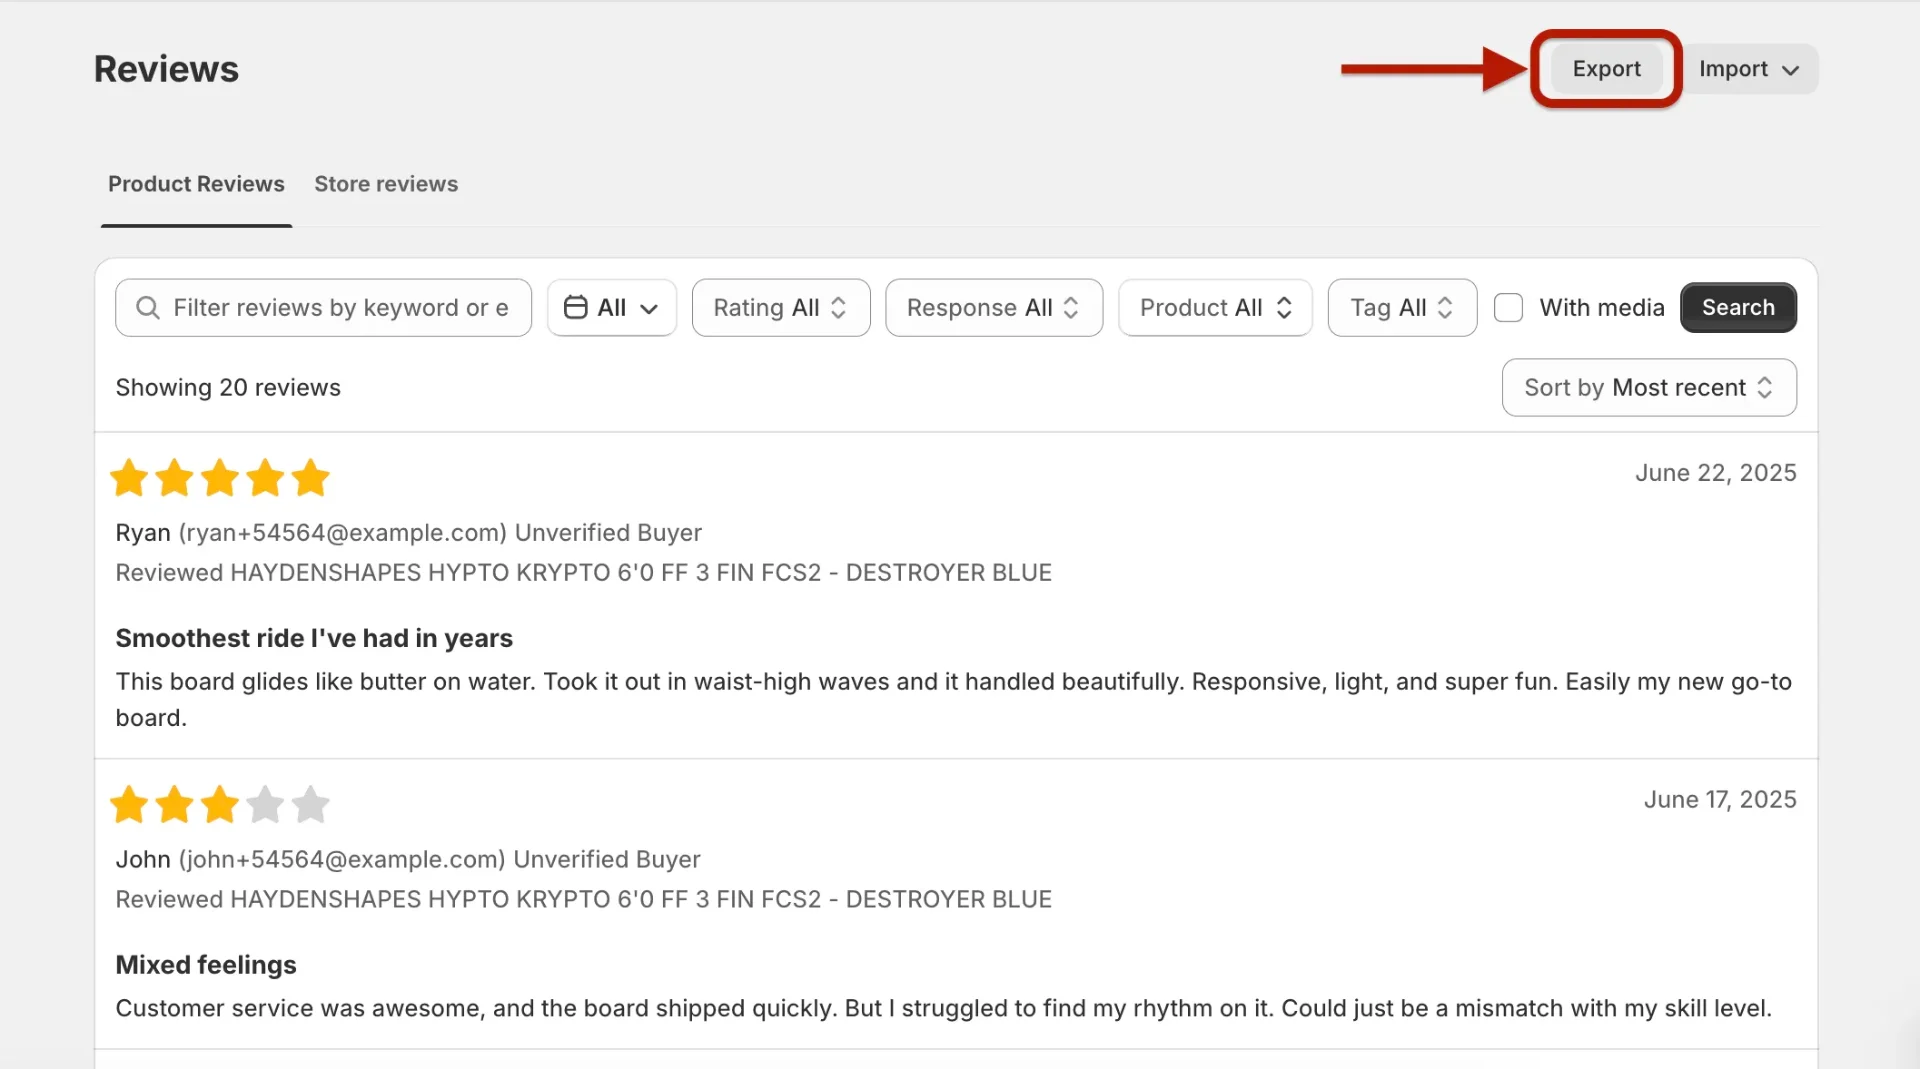Expand the Response All filter

[x=993, y=308]
